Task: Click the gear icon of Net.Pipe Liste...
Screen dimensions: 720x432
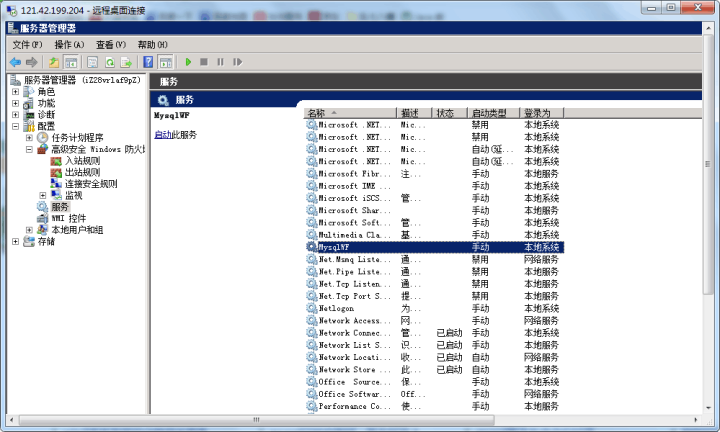Action: pos(312,271)
